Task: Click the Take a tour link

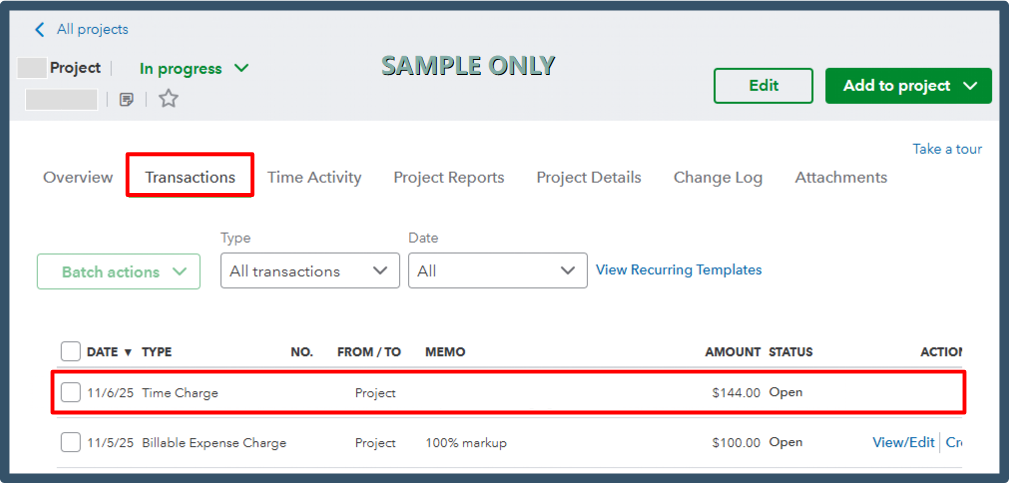Action: tap(947, 149)
